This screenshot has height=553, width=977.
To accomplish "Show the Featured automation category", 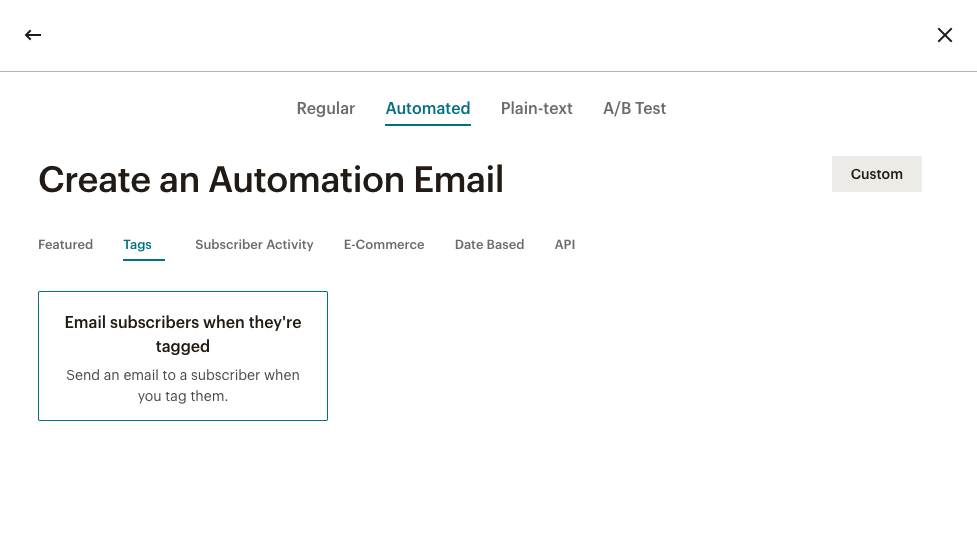I will [x=65, y=245].
